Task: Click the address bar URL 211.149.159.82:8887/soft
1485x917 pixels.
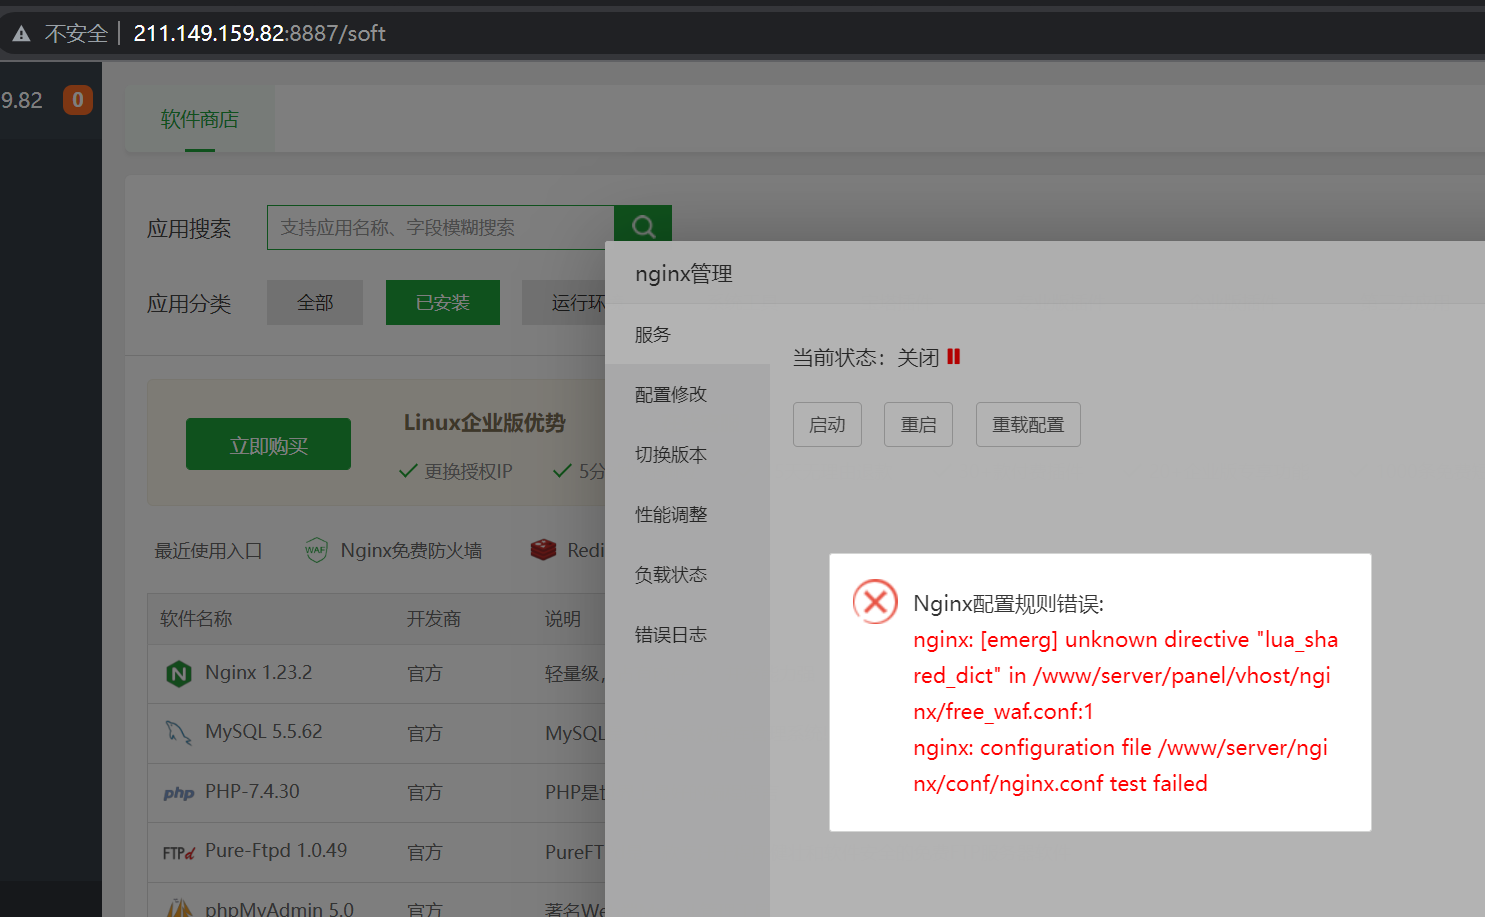Action: pyautogui.click(x=259, y=33)
